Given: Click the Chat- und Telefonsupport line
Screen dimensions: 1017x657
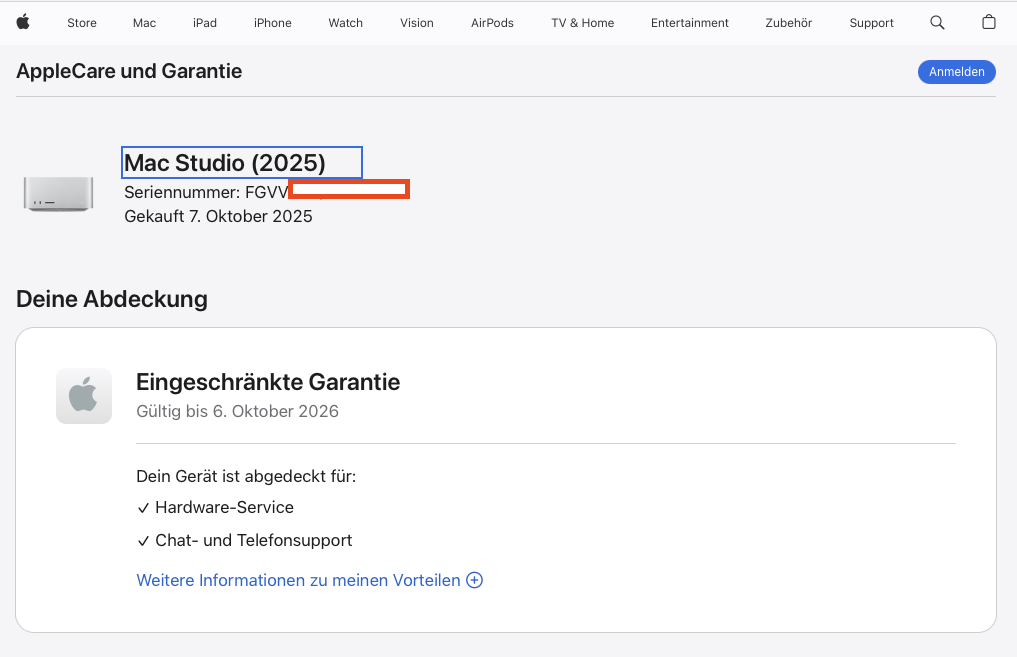Looking at the screenshot, I should coord(245,540).
